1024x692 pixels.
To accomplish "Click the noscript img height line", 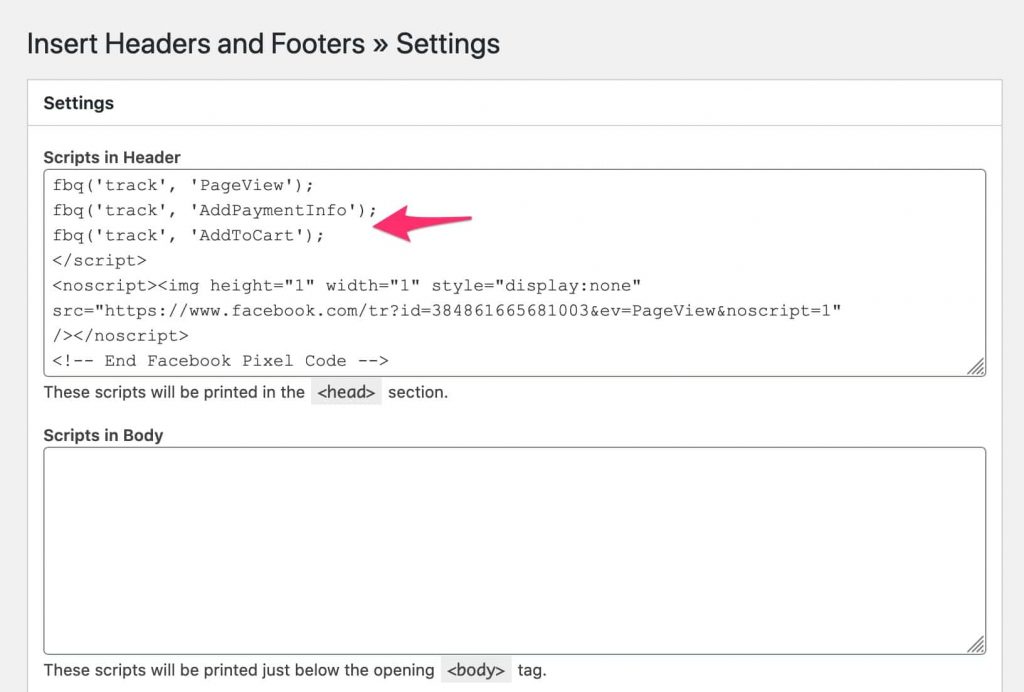I will 346,285.
